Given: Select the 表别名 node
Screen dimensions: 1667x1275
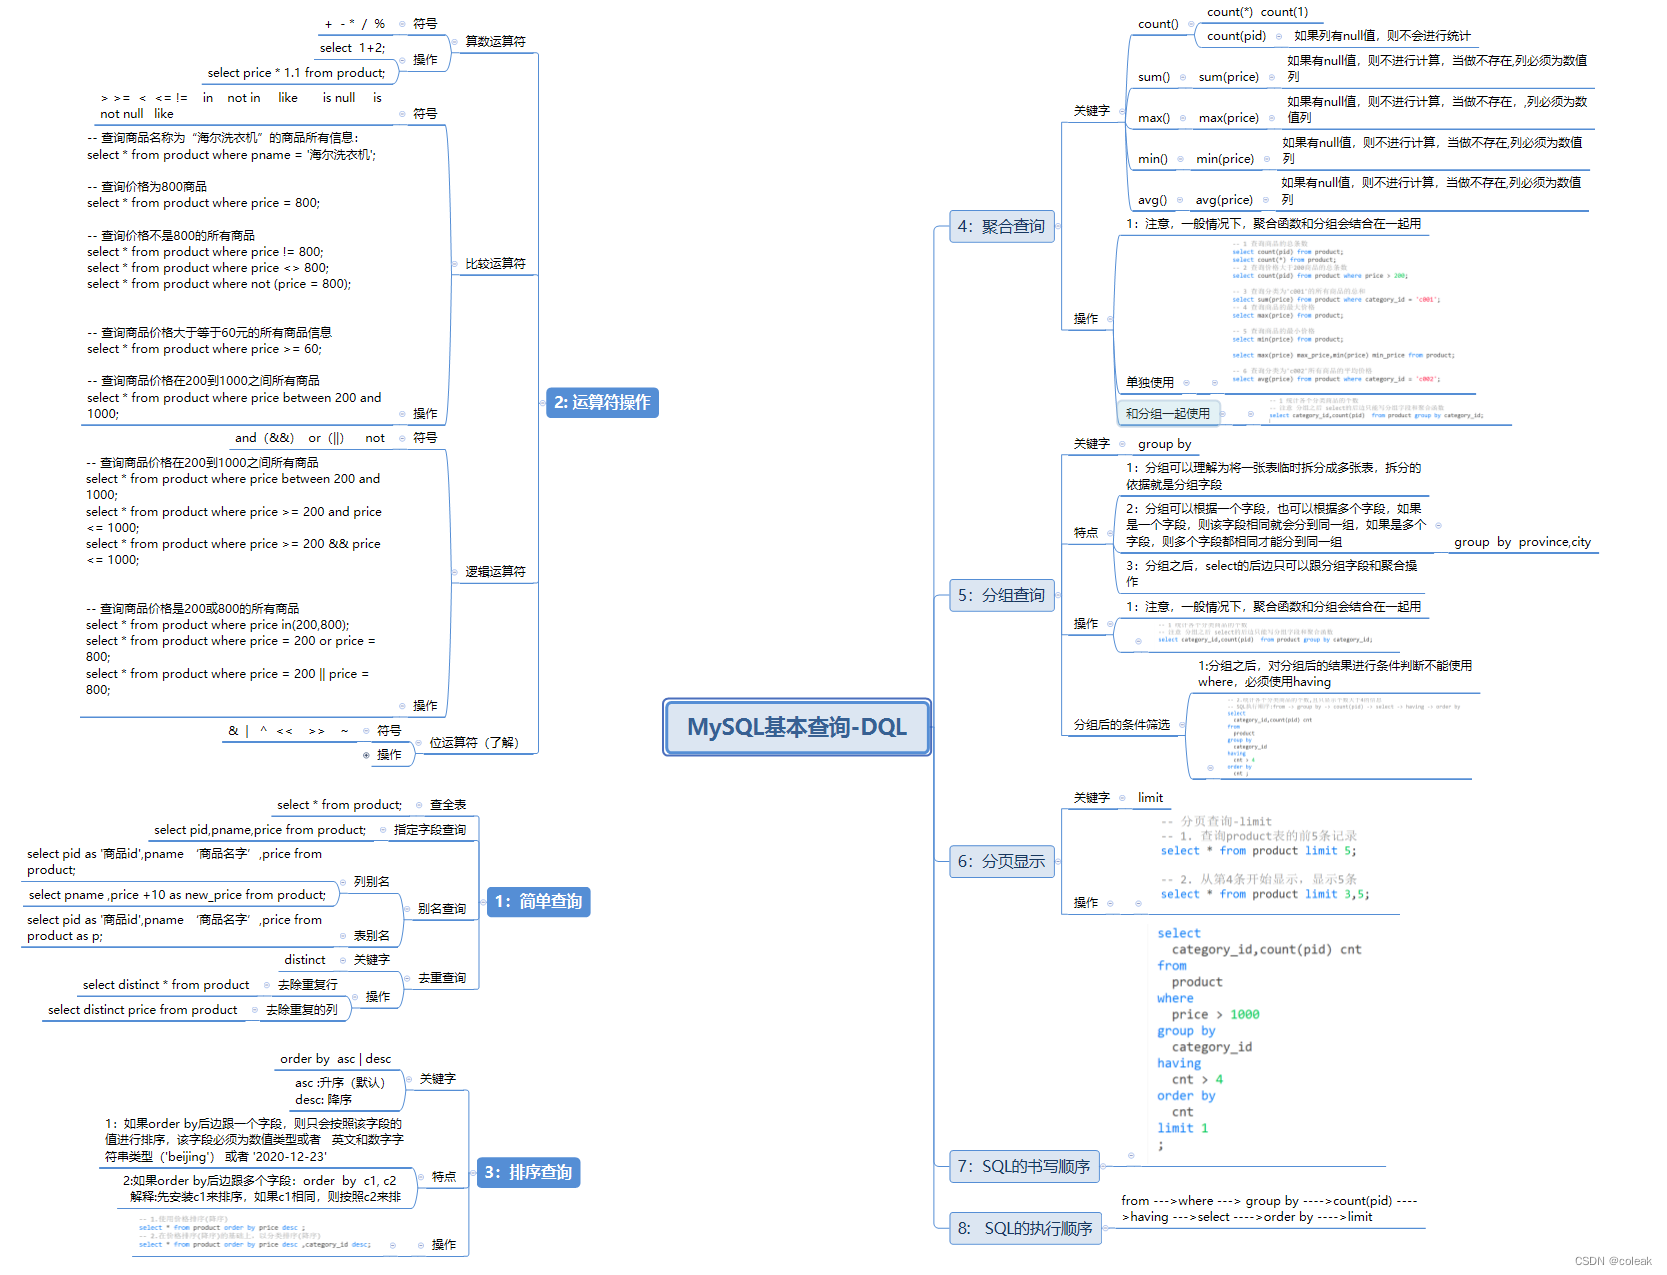Looking at the screenshot, I should click(372, 936).
